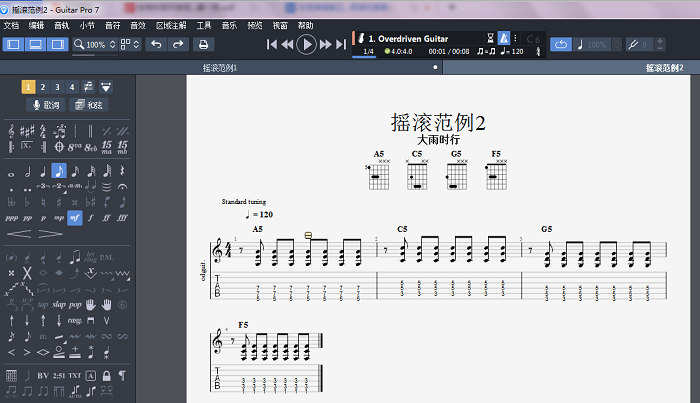This screenshot has height=403, width=700.
Task: Select voice 1 button
Action: (x=28, y=87)
